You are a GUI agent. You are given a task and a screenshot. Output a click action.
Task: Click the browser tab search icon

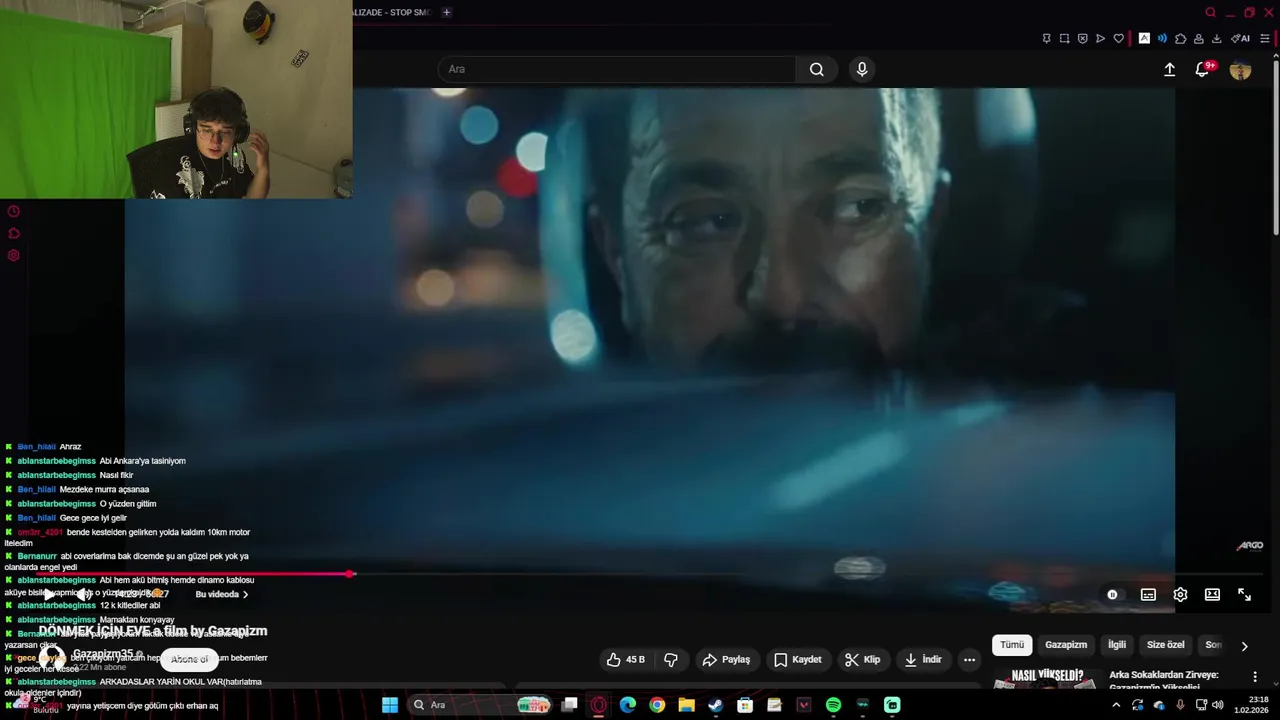coord(1210,12)
